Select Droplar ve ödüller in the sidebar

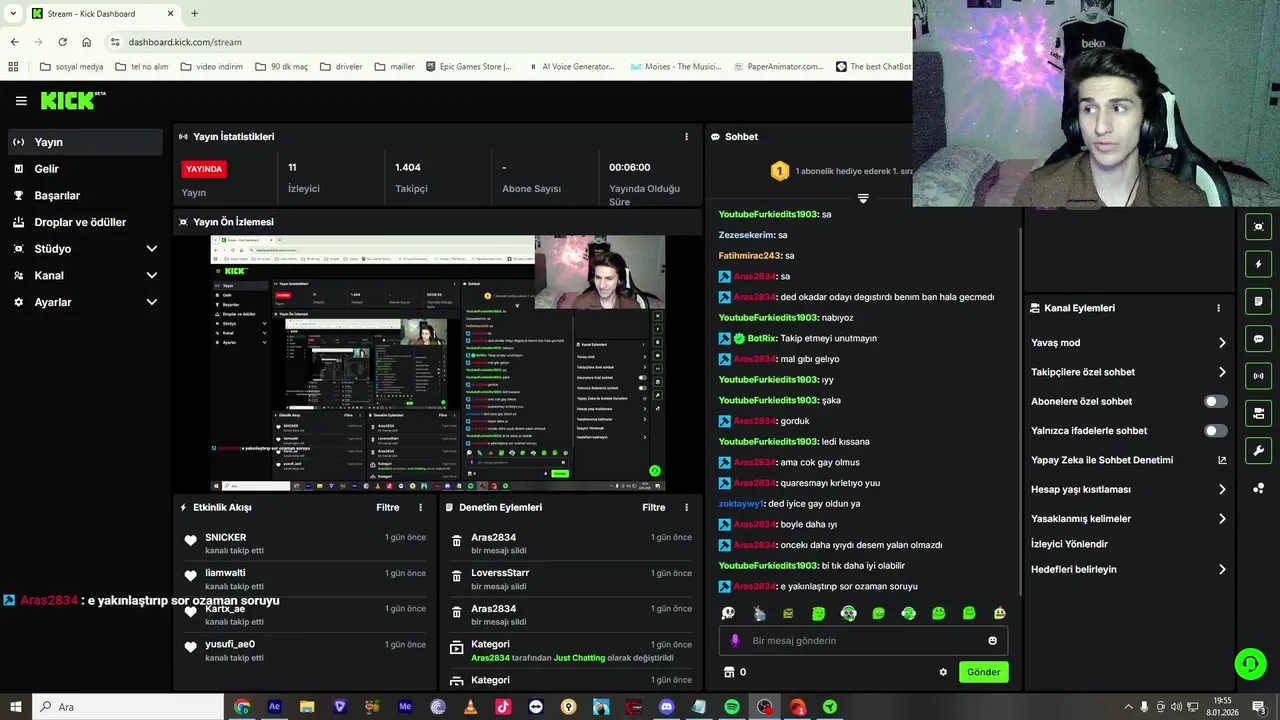(85, 222)
